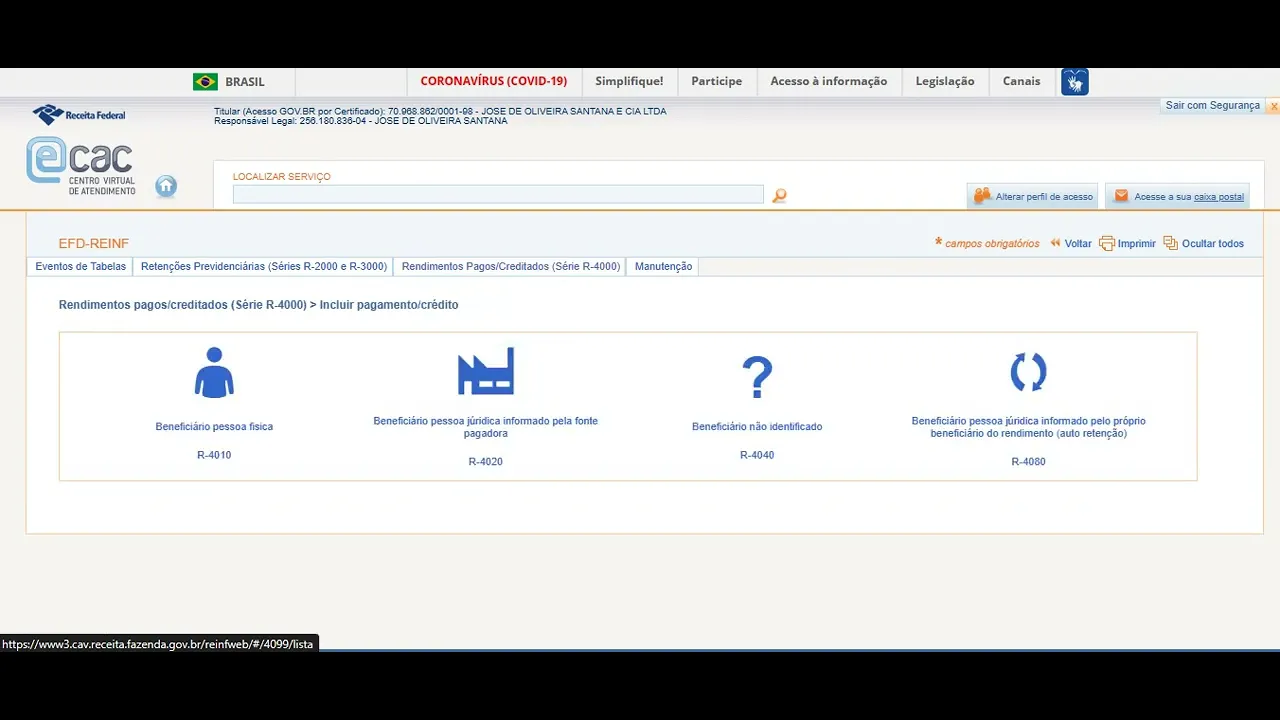Click the Voltar link
Screen dimensions: 1280x720
(1078, 243)
